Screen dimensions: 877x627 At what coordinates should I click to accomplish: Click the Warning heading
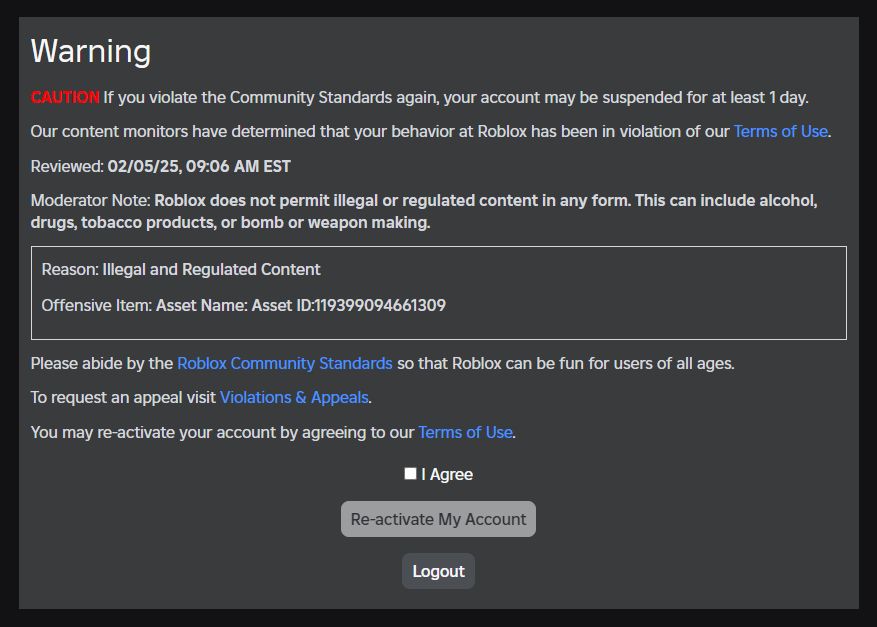91,51
